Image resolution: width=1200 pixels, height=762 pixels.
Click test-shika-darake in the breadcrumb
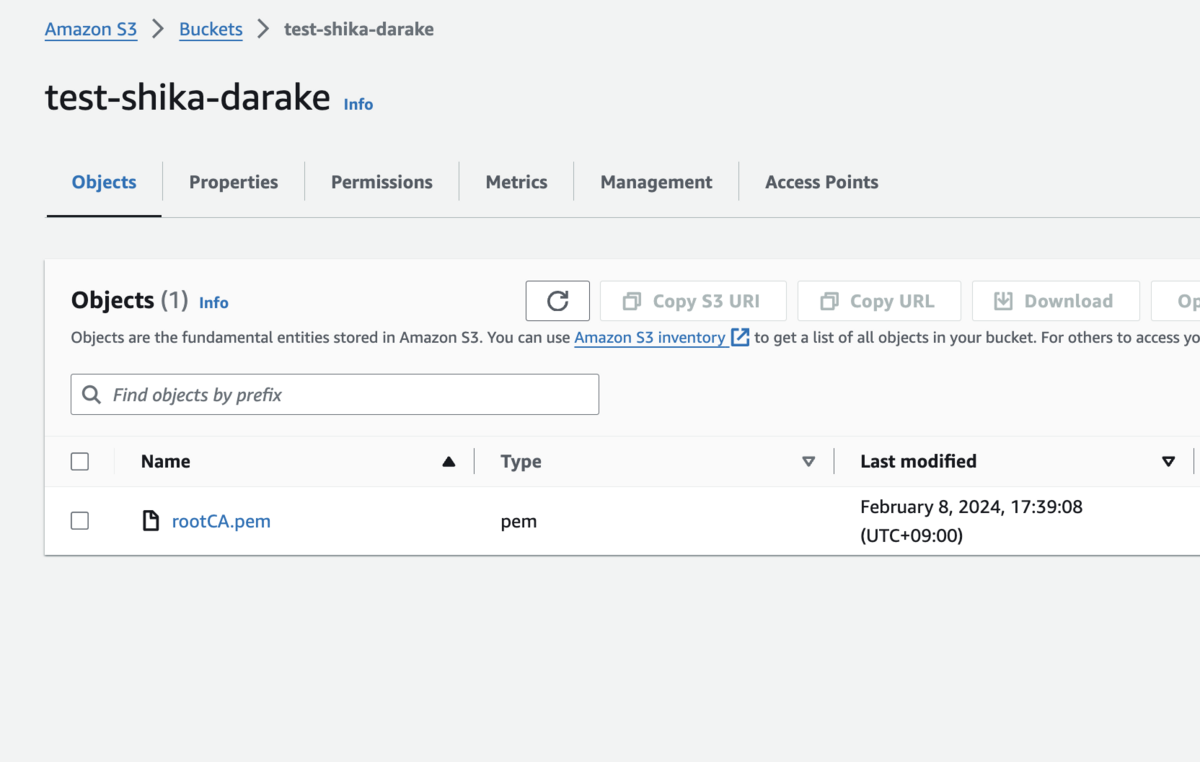359,29
